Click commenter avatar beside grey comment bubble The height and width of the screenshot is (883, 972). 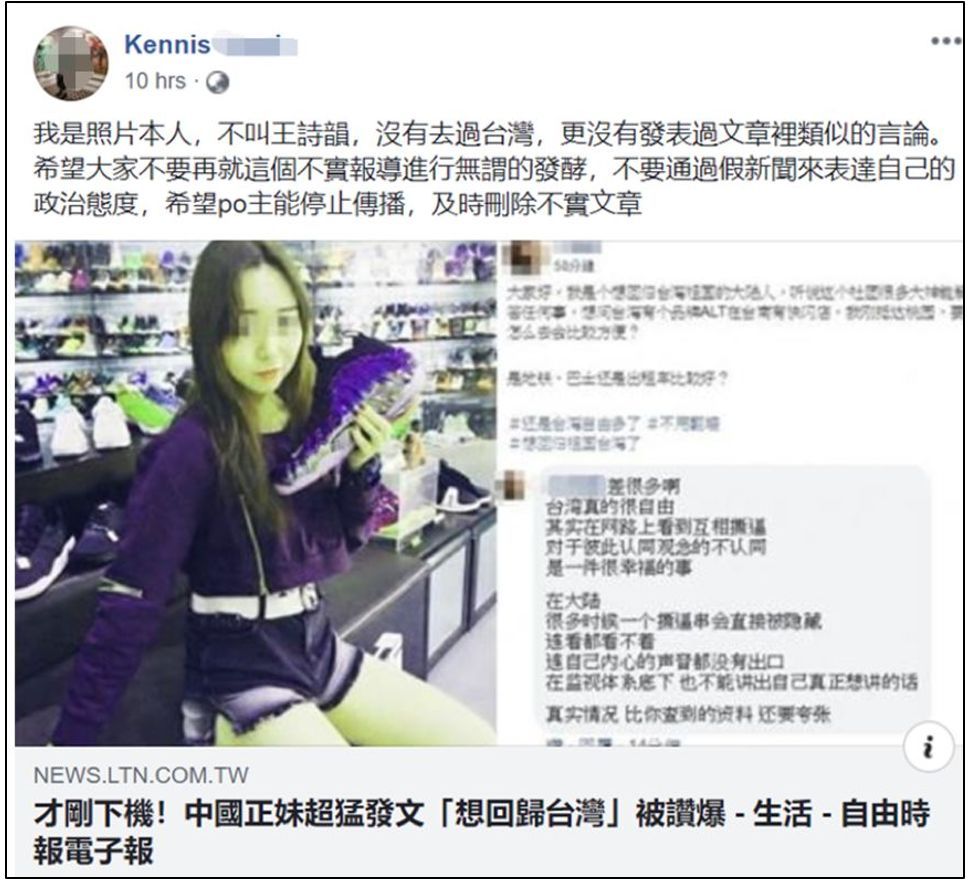click(515, 484)
